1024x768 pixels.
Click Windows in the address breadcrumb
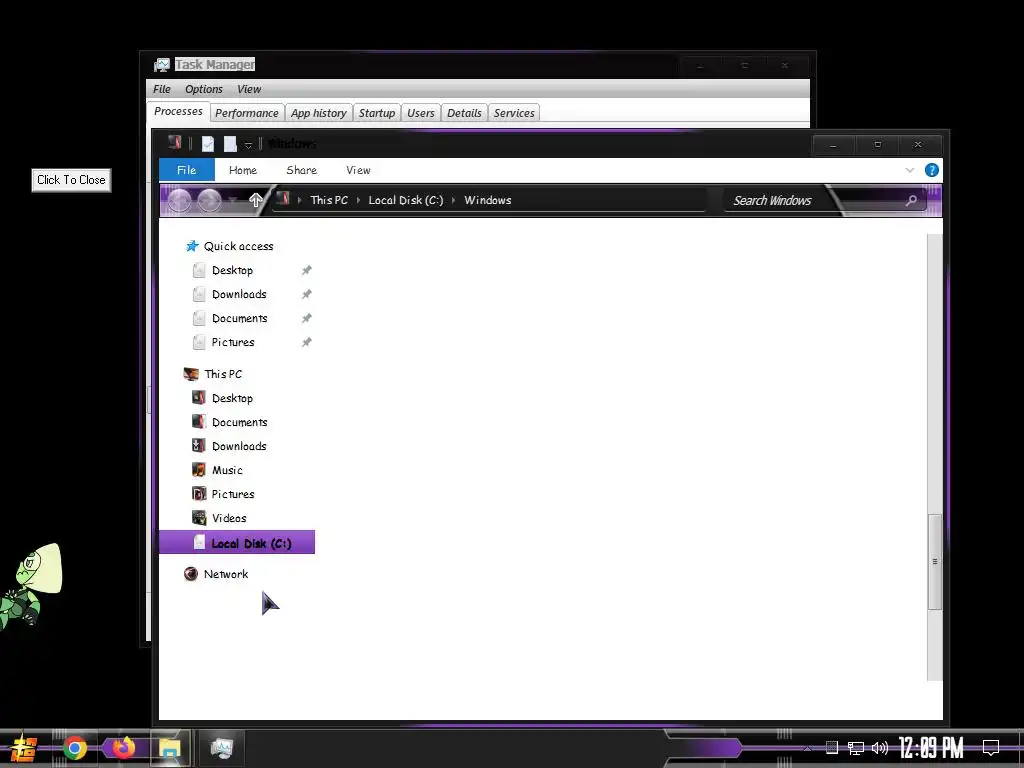click(488, 200)
